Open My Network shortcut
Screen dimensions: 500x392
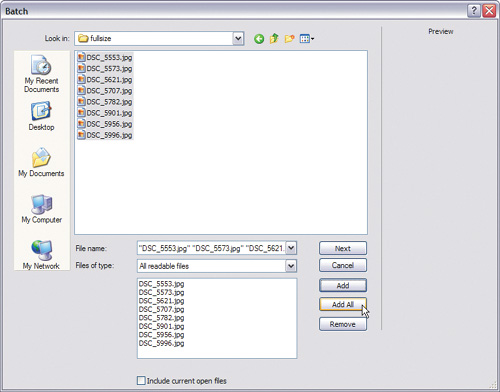tap(41, 255)
